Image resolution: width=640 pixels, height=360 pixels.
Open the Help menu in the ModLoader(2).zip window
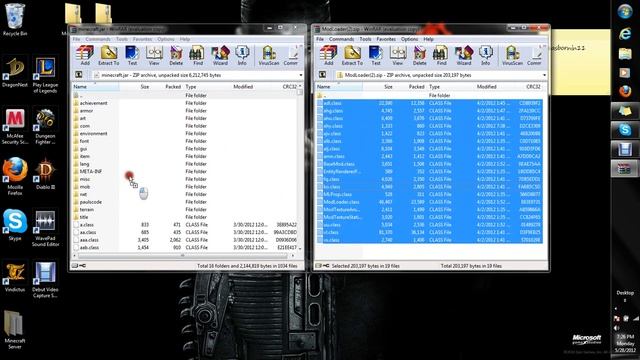428,39
